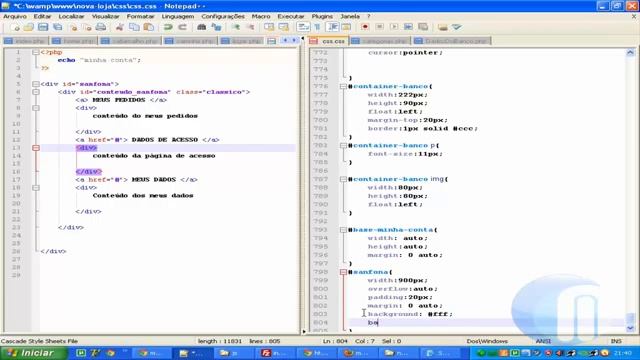This screenshot has height=360, width=640.
Task: Click scroll-up arrow of right editor scrollbar
Action: 630,53
